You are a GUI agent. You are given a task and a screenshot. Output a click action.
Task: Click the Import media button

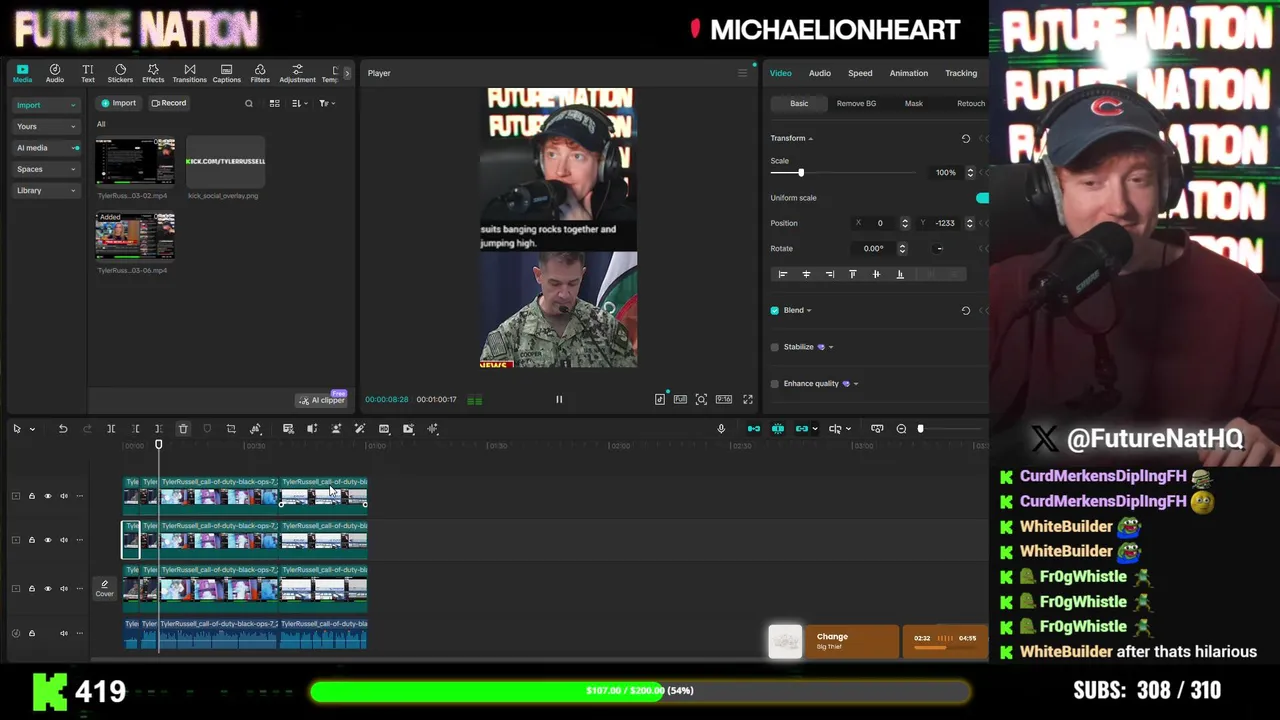point(118,103)
